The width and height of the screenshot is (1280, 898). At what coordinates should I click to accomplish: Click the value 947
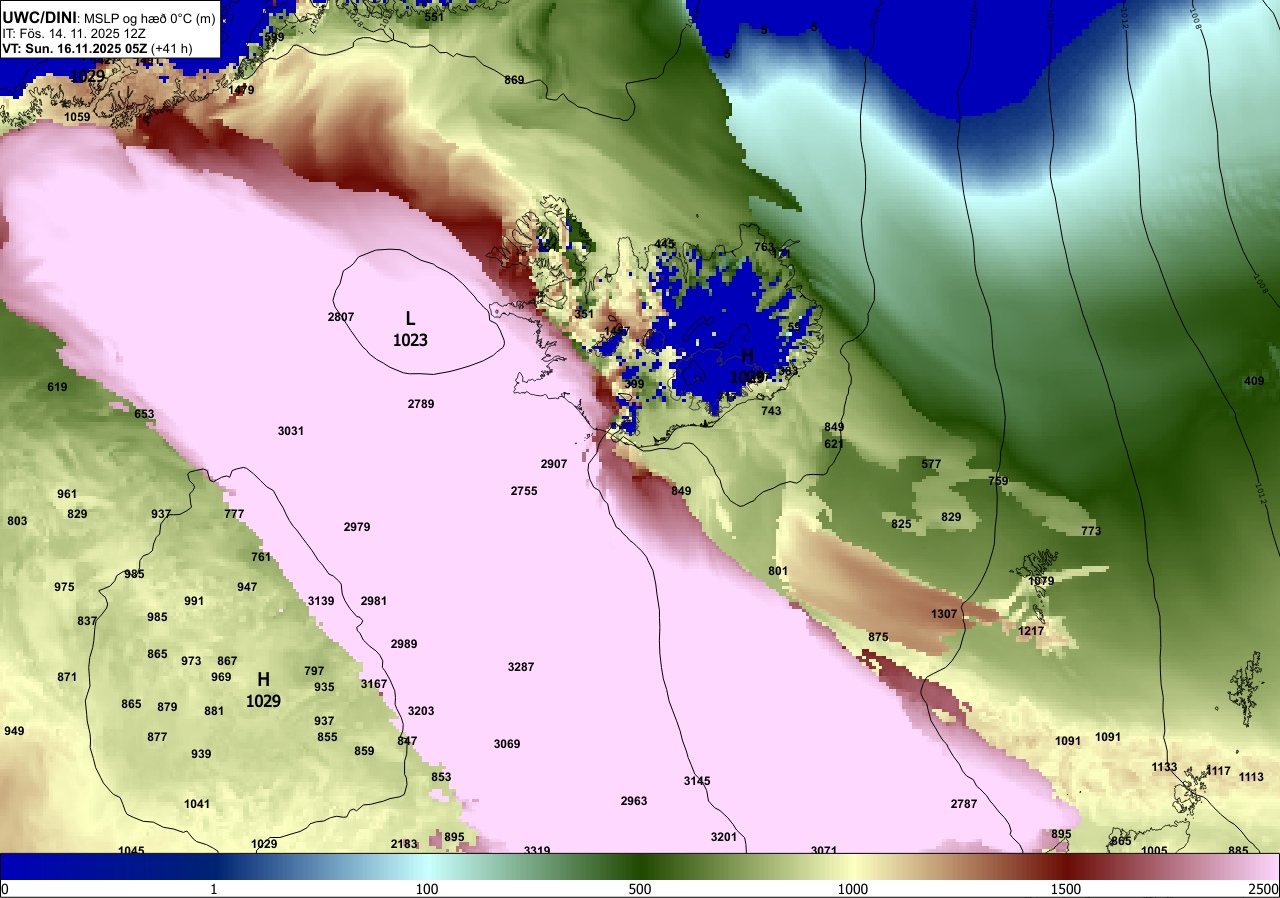247,587
